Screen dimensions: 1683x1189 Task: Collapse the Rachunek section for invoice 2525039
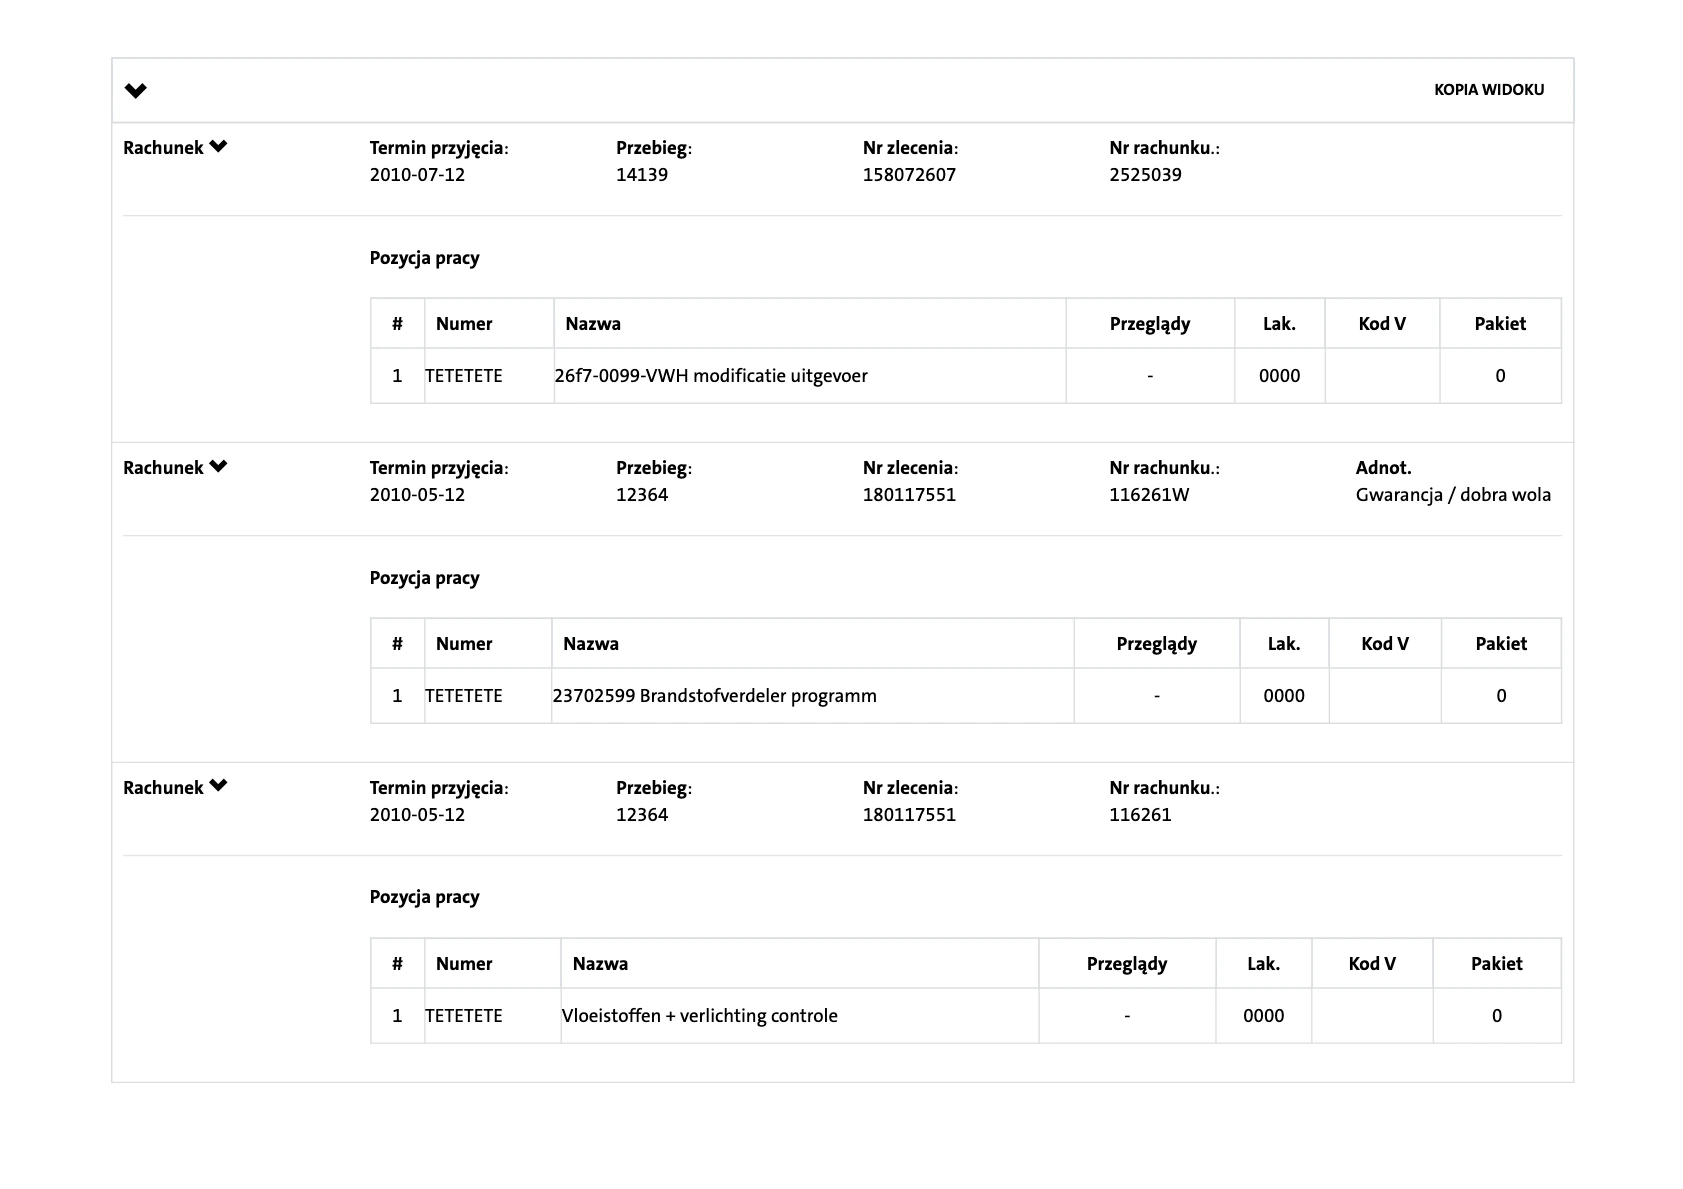point(218,147)
